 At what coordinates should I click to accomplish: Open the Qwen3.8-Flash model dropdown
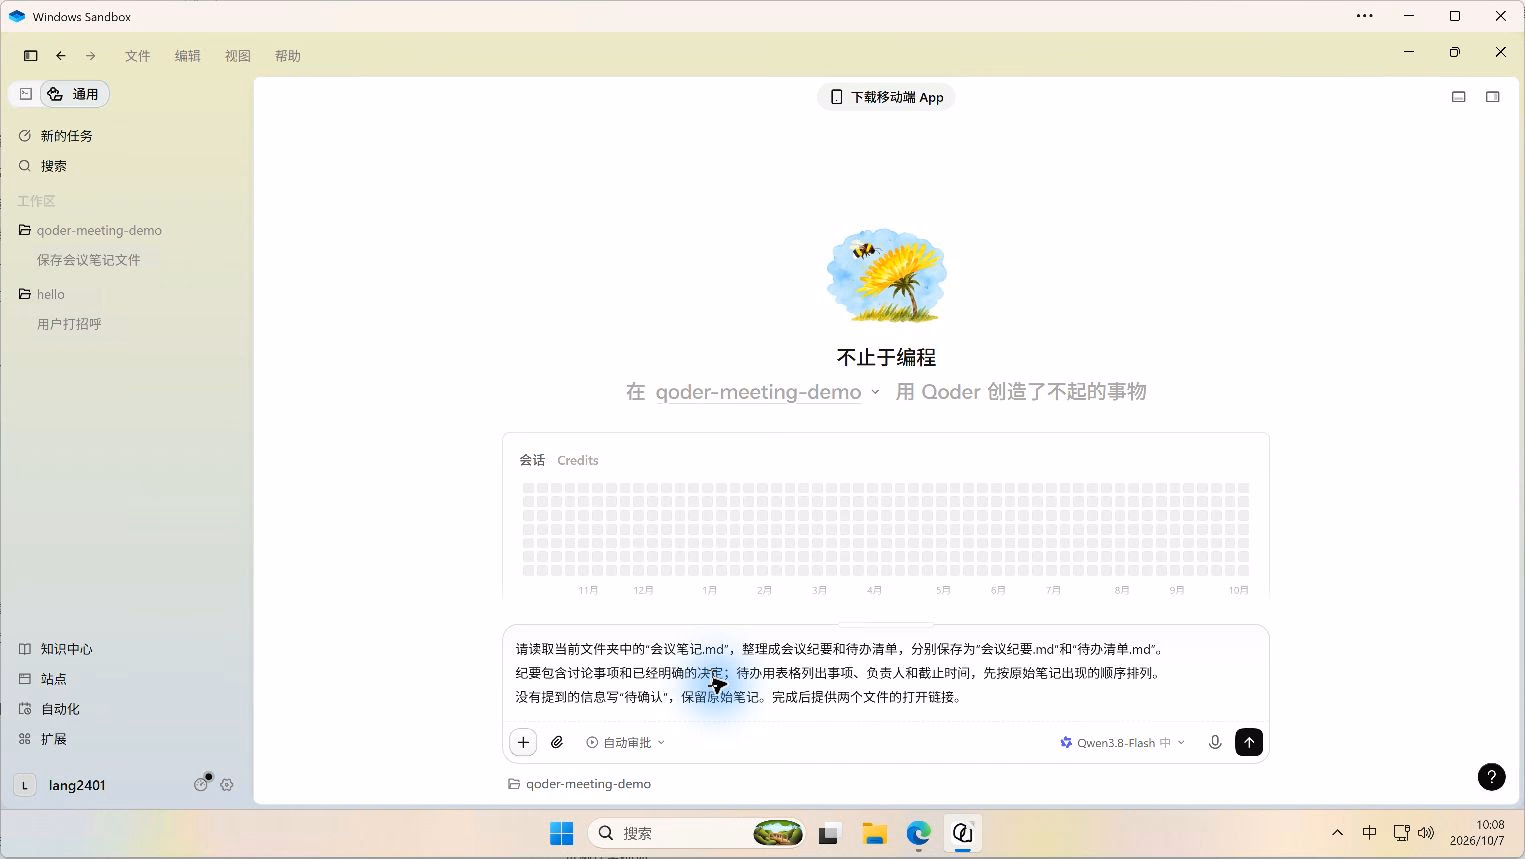pyautogui.click(x=1122, y=742)
